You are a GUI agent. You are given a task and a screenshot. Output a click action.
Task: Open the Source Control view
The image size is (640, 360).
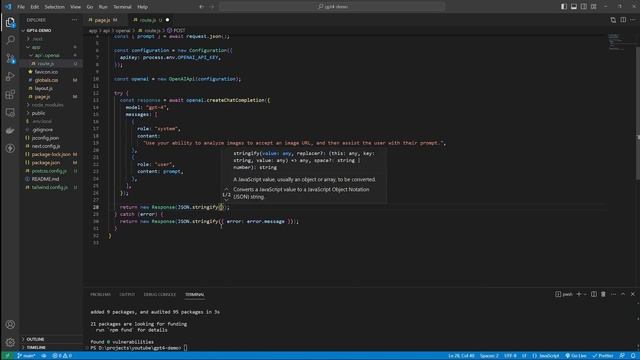pyautogui.click(x=10, y=58)
